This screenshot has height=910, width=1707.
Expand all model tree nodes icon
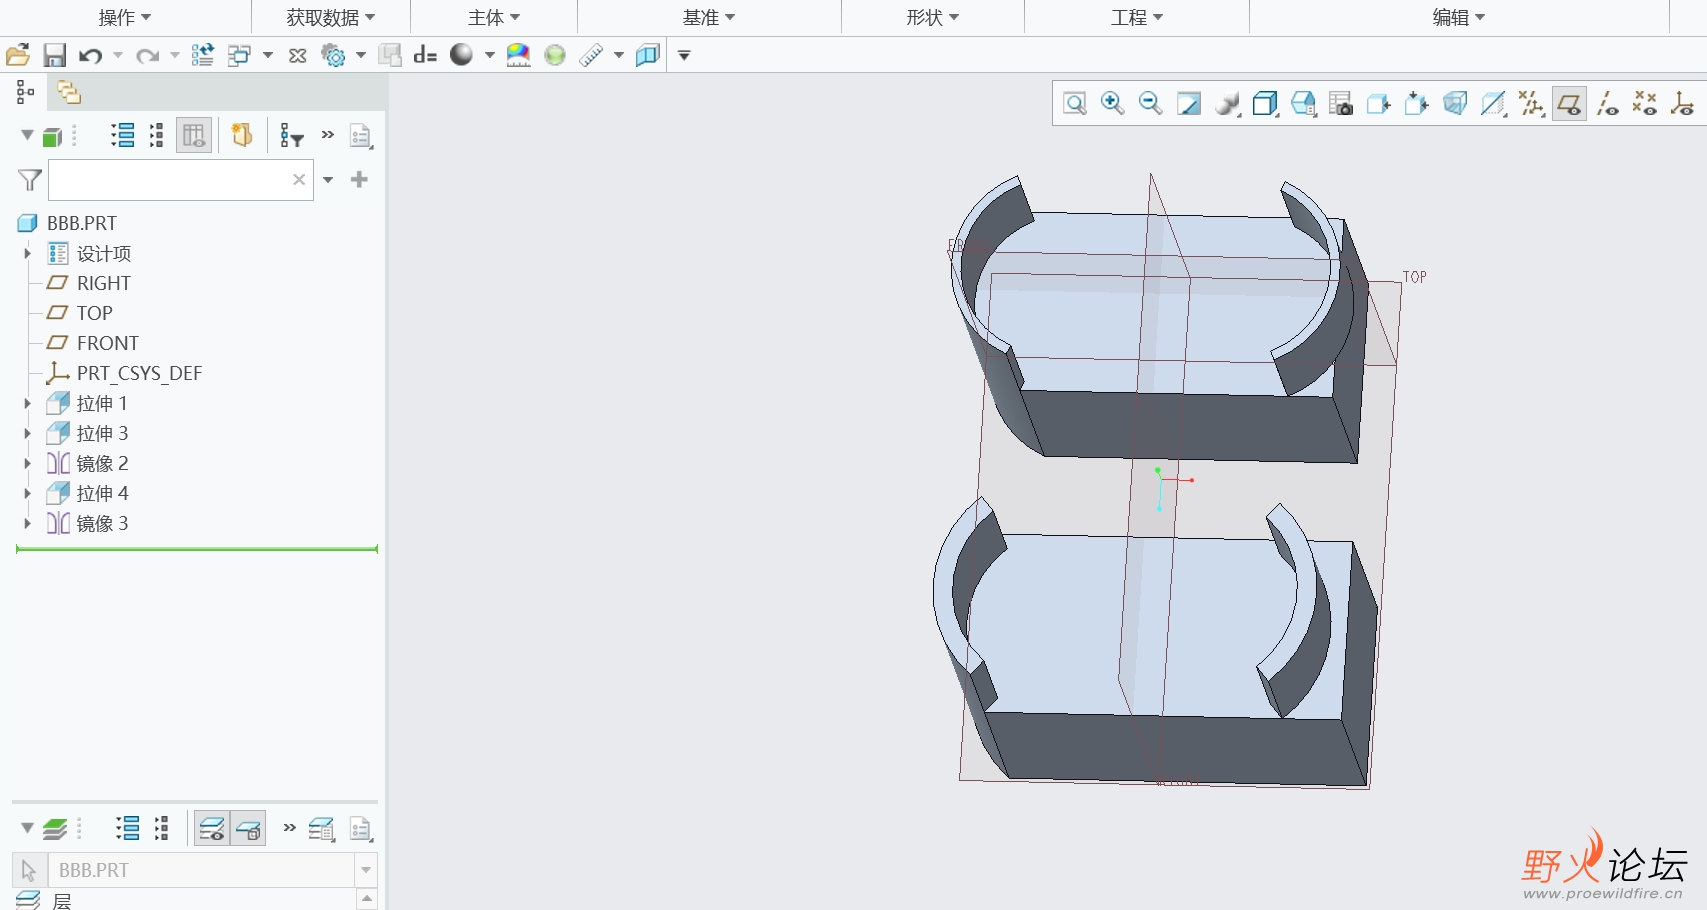123,135
